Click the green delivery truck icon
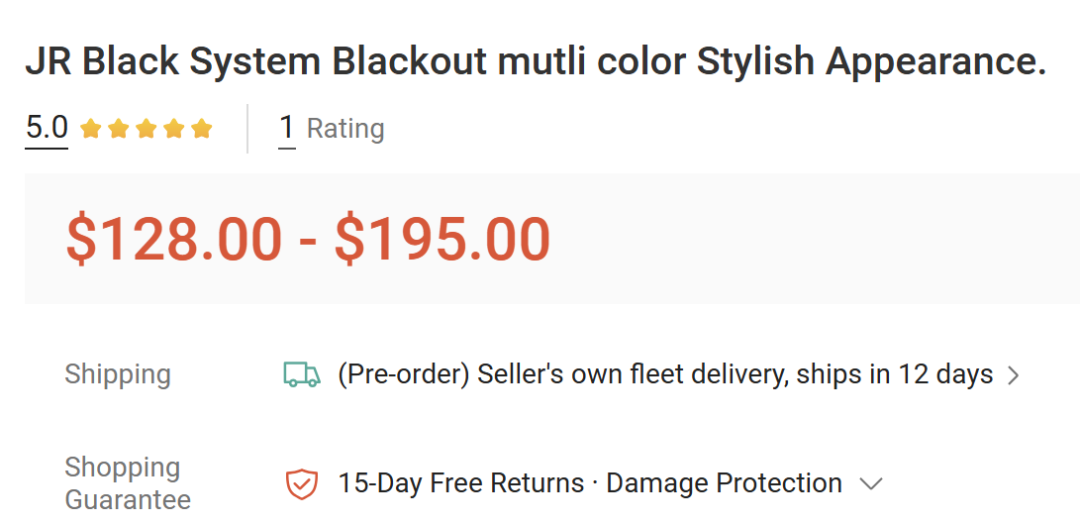 [302, 375]
